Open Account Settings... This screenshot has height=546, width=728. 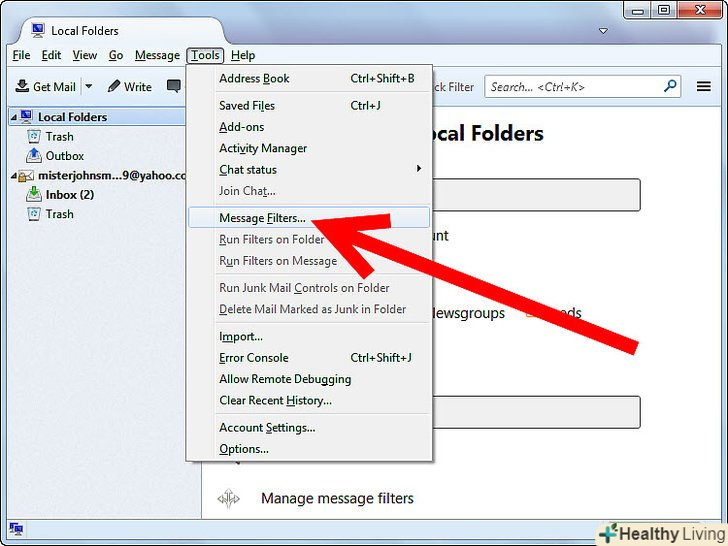pyautogui.click(x=309, y=427)
